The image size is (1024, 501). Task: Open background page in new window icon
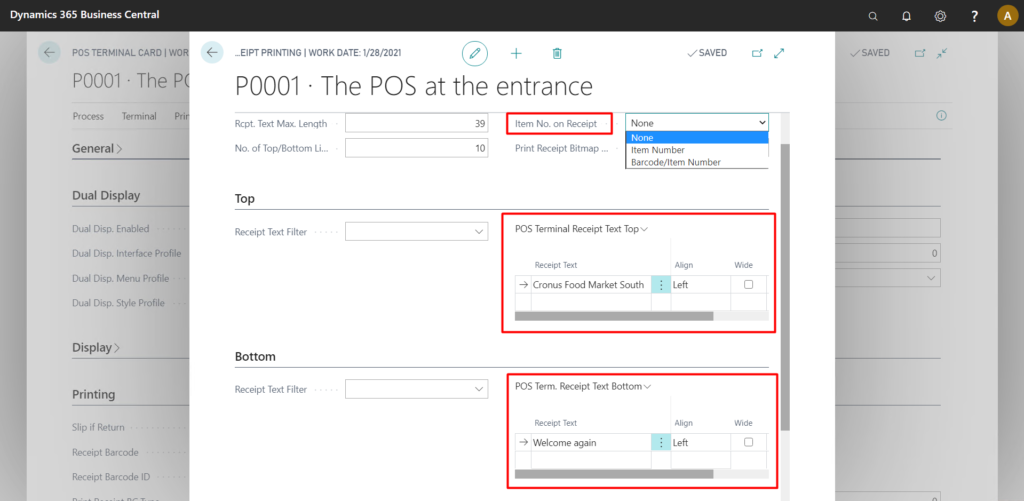[920, 53]
